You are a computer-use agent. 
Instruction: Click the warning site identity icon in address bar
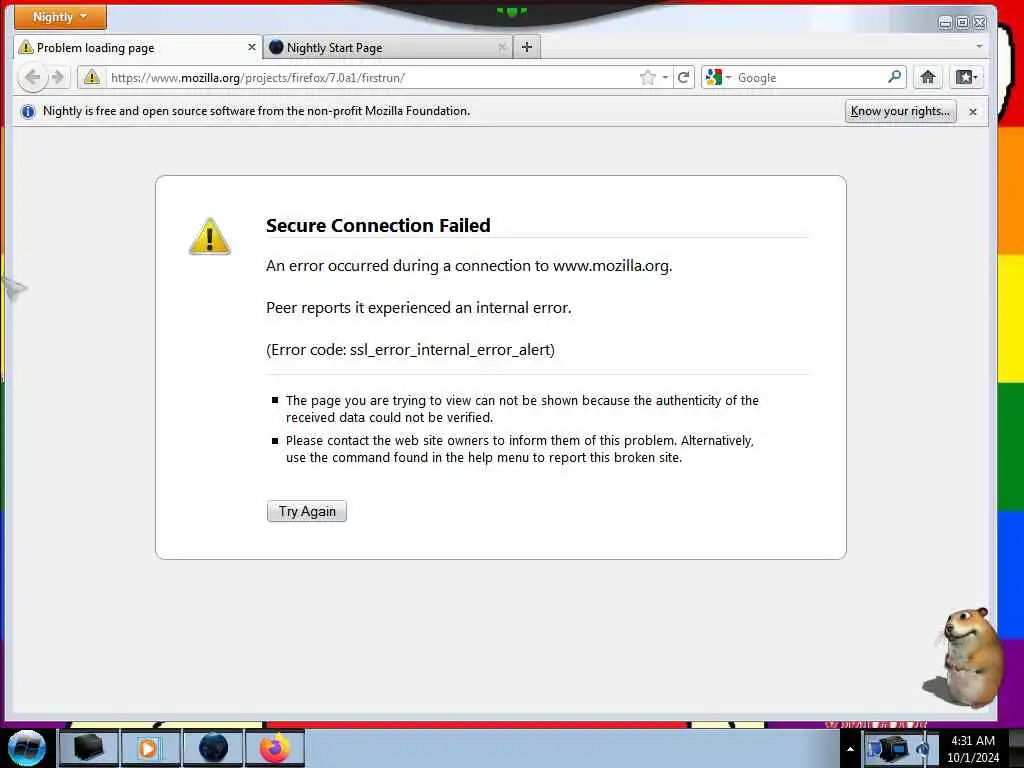click(92, 78)
